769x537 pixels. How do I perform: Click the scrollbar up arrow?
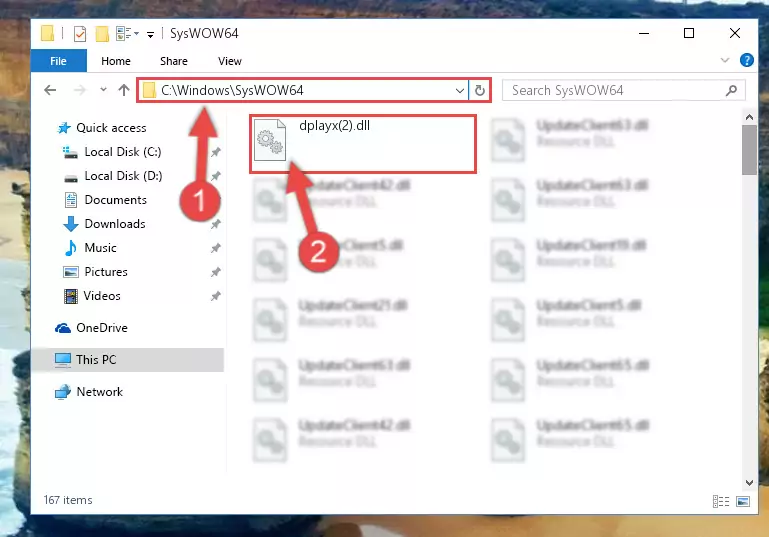(x=749, y=117)
